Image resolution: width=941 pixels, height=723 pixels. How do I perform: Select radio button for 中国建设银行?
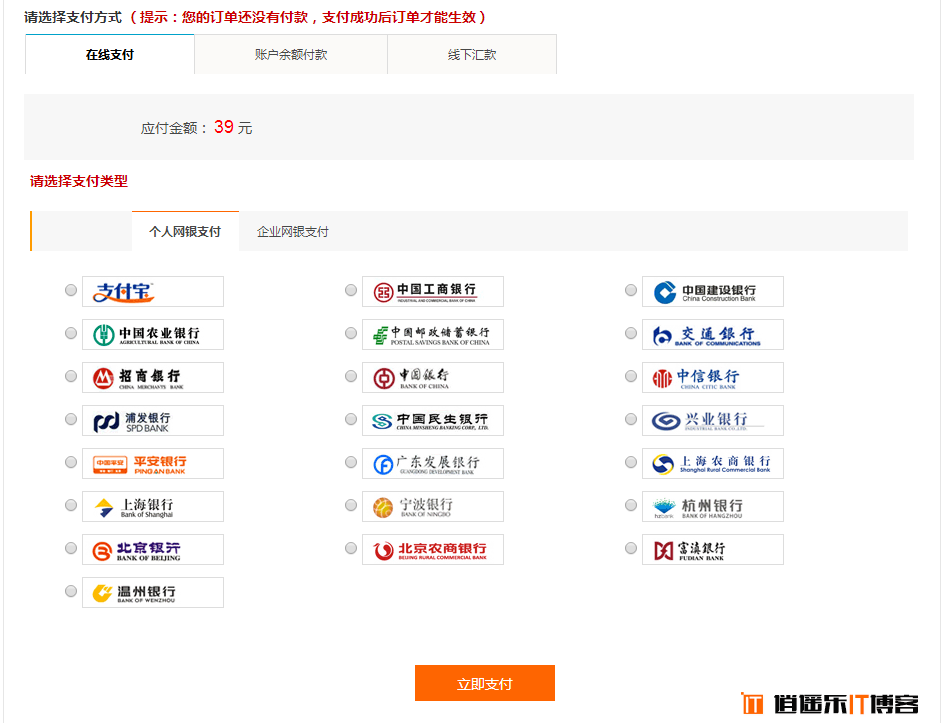(x=631, y=290)
